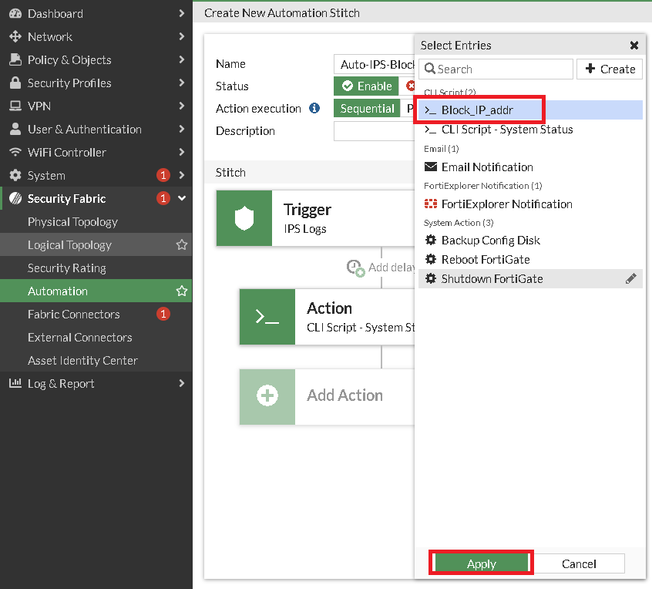Close the Select Entries panel

(634, 46)
